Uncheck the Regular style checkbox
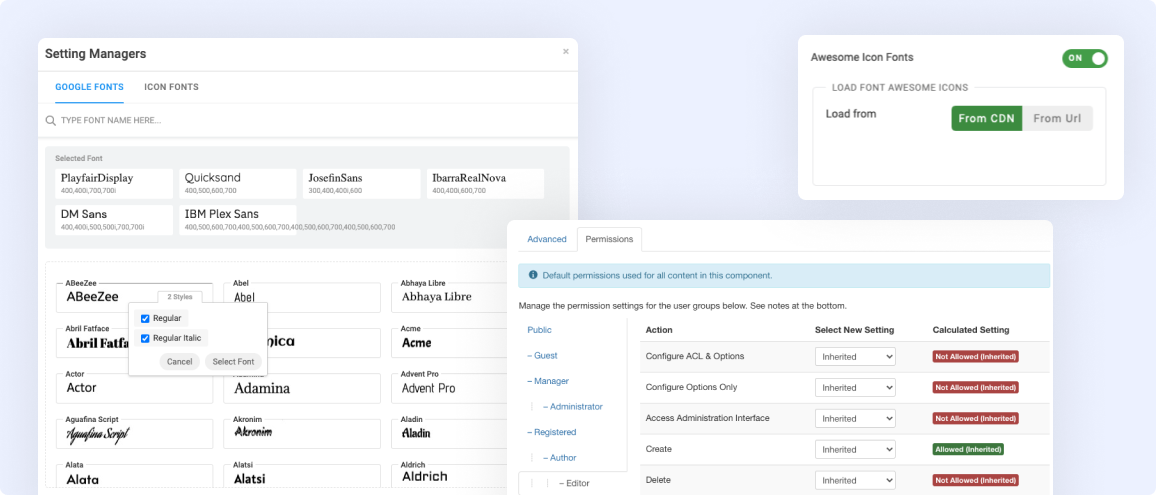Viewport: 1156px width, 495px height. point(145,318)
